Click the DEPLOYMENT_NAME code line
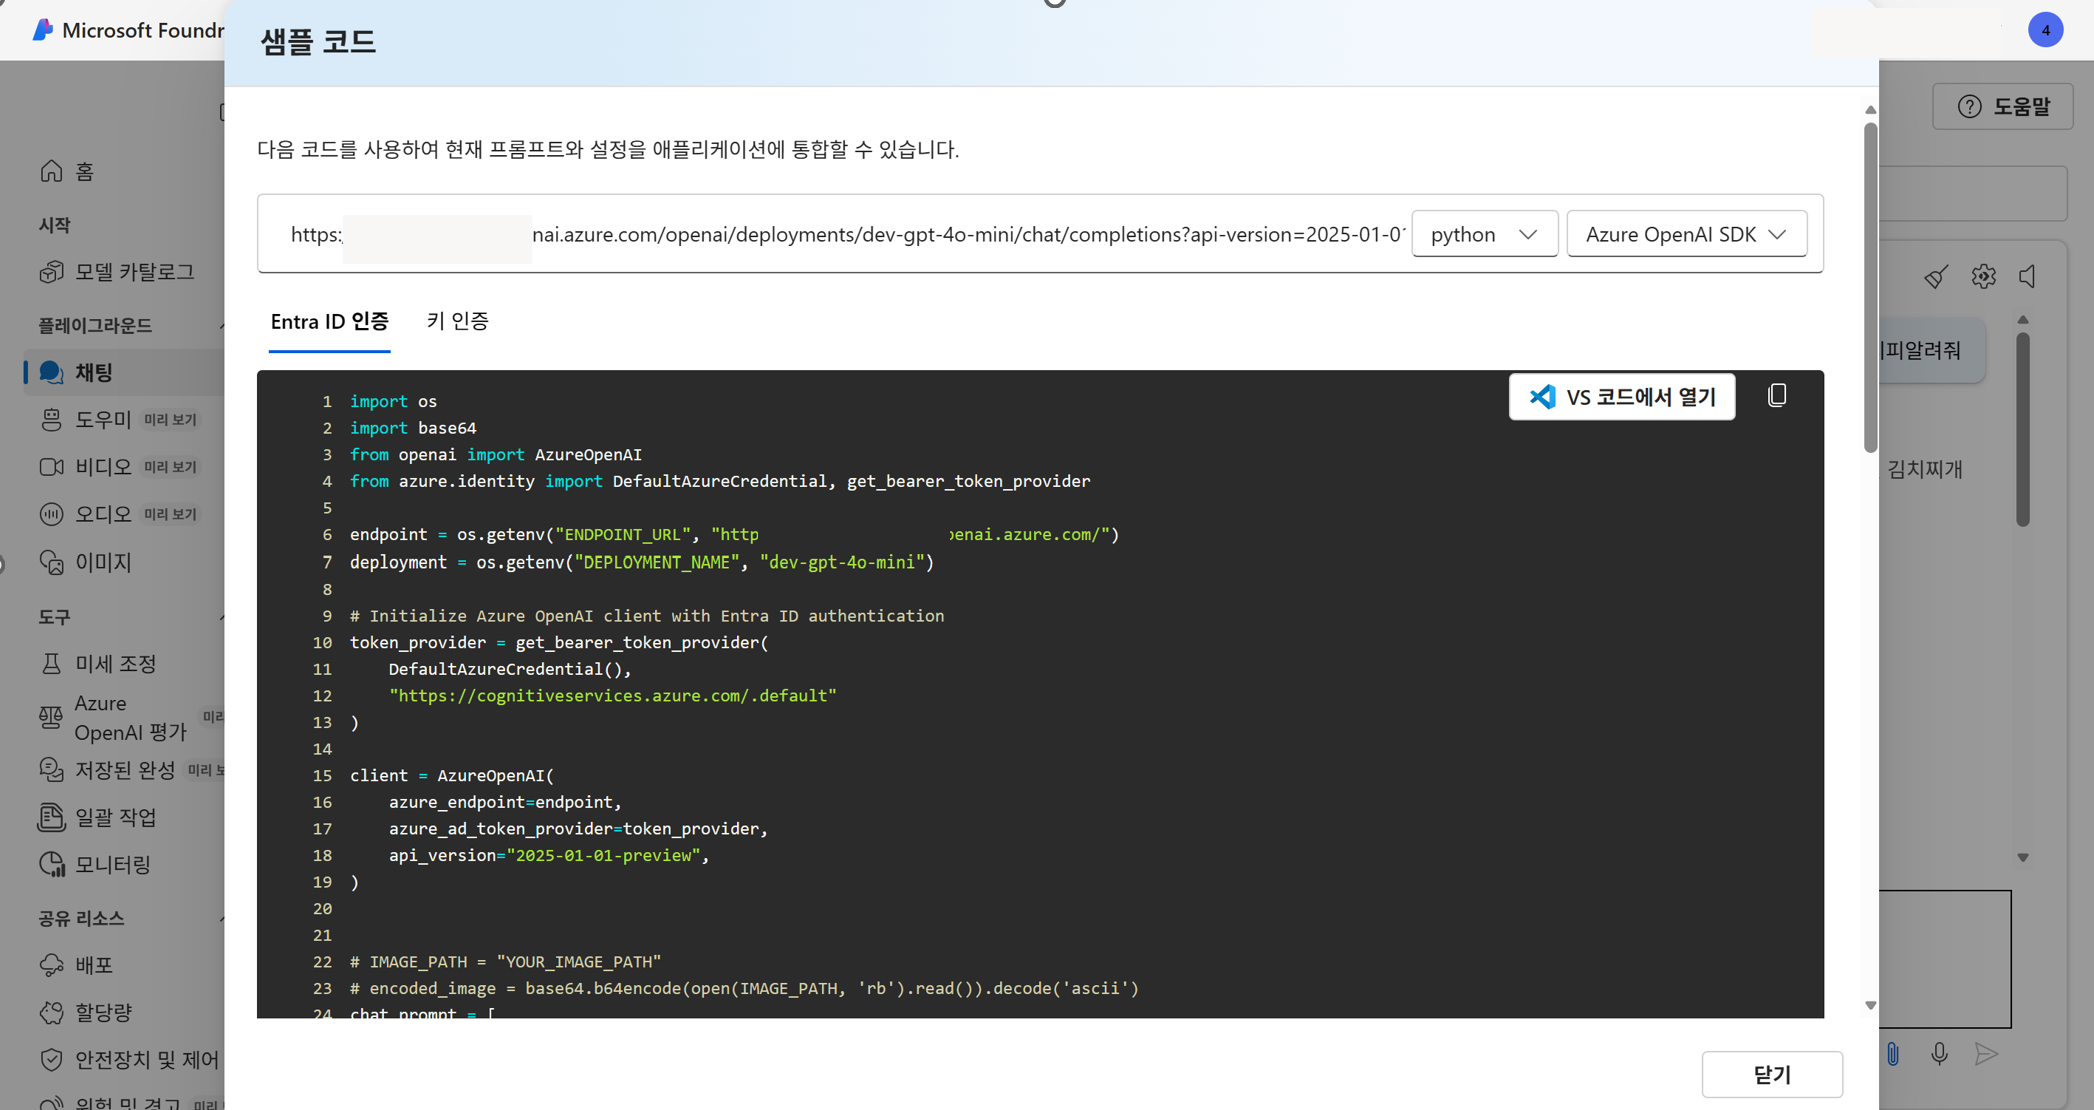Viewport: 2094px width, 1110px height. [641, 562]
